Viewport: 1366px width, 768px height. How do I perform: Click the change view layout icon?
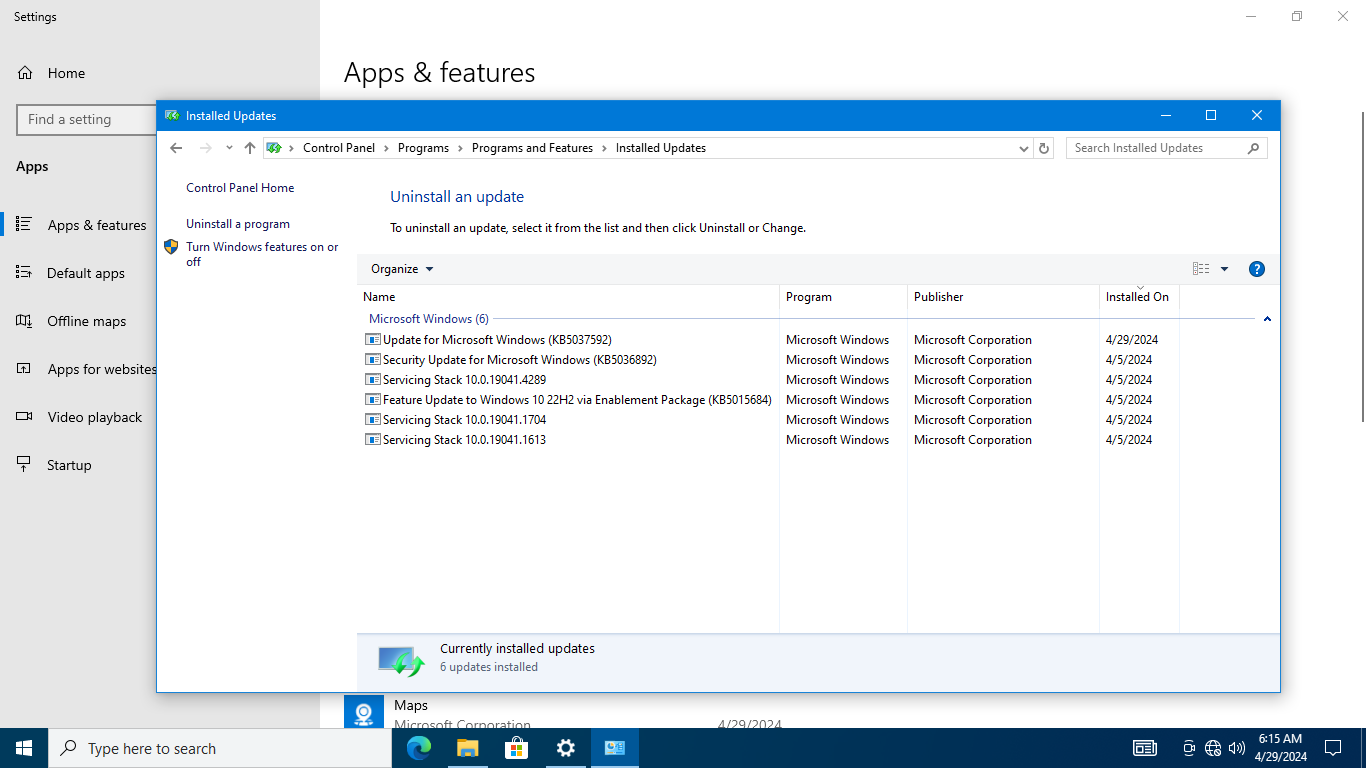tap(1201, 269)
